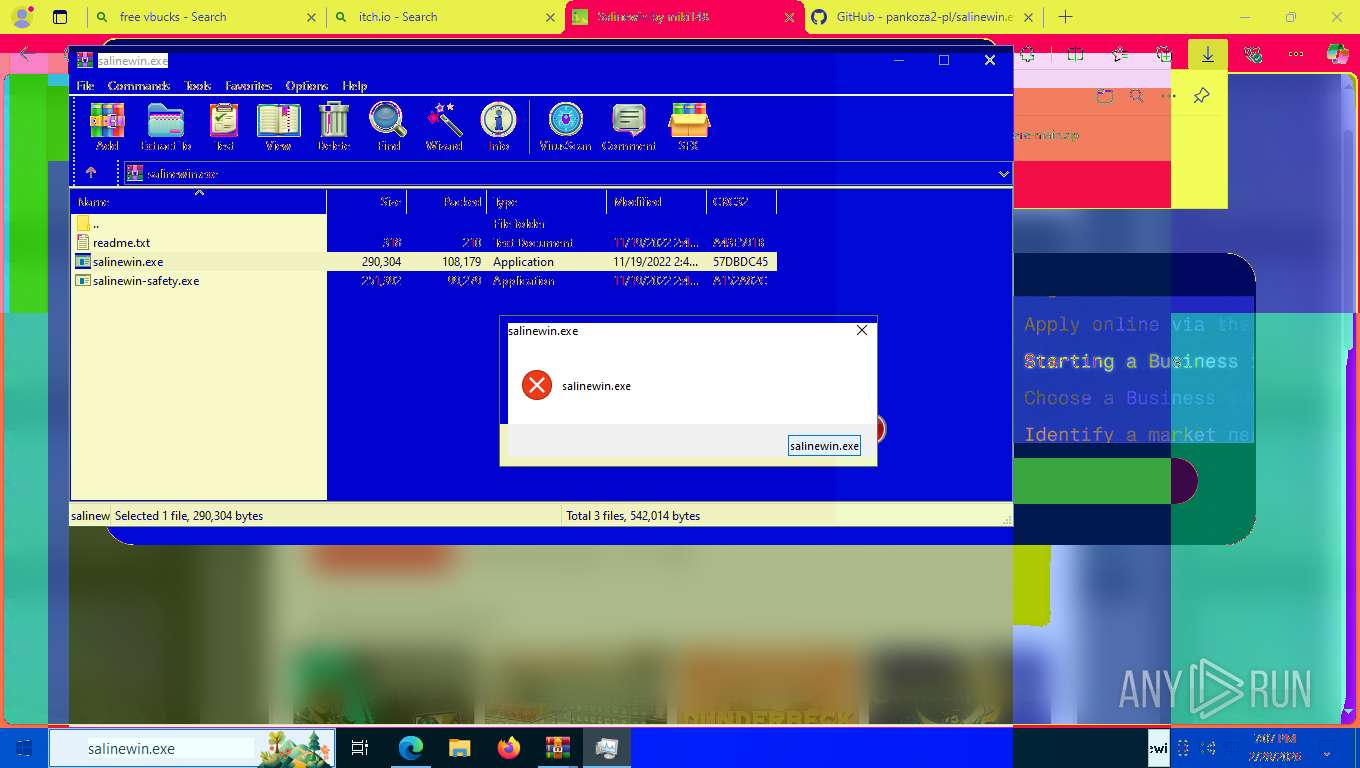Select salinewin.exe in the file list
This screenshot has width=1360, height=768.
(424, 262)
